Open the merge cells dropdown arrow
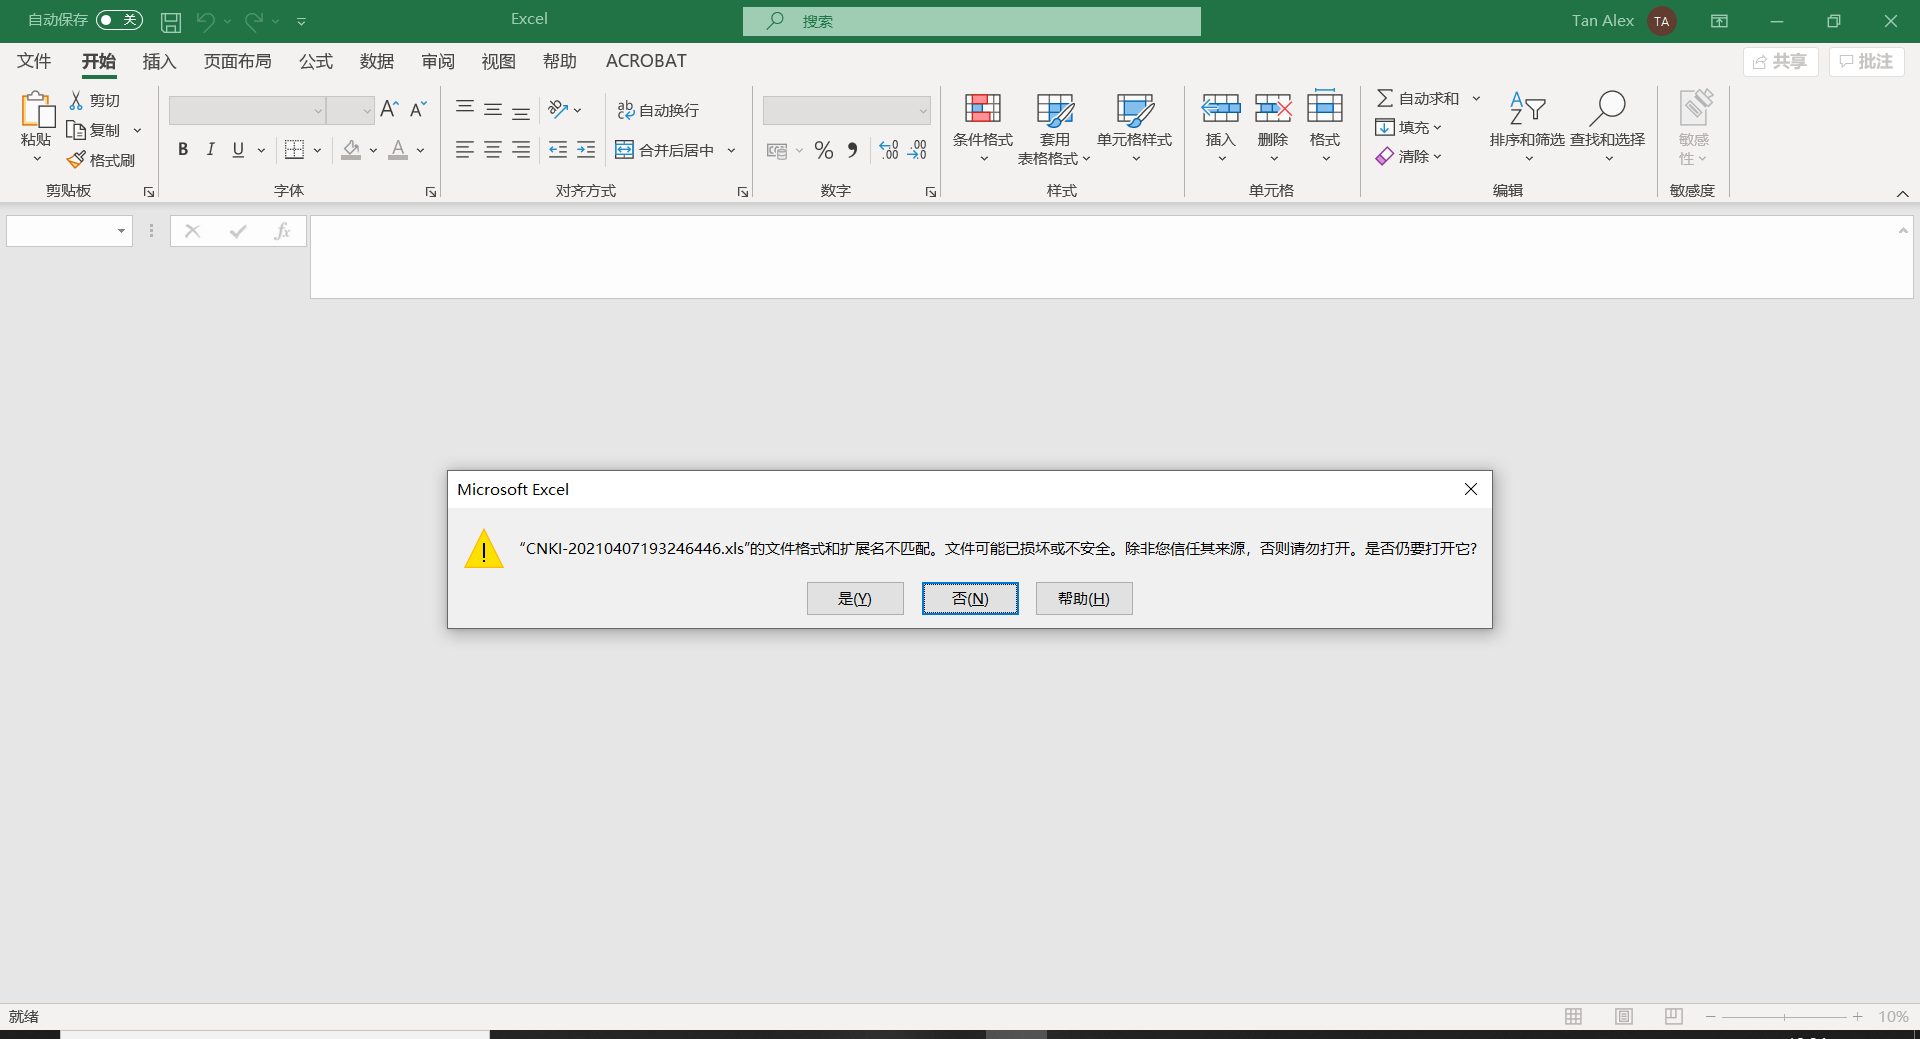 [732, 150]
